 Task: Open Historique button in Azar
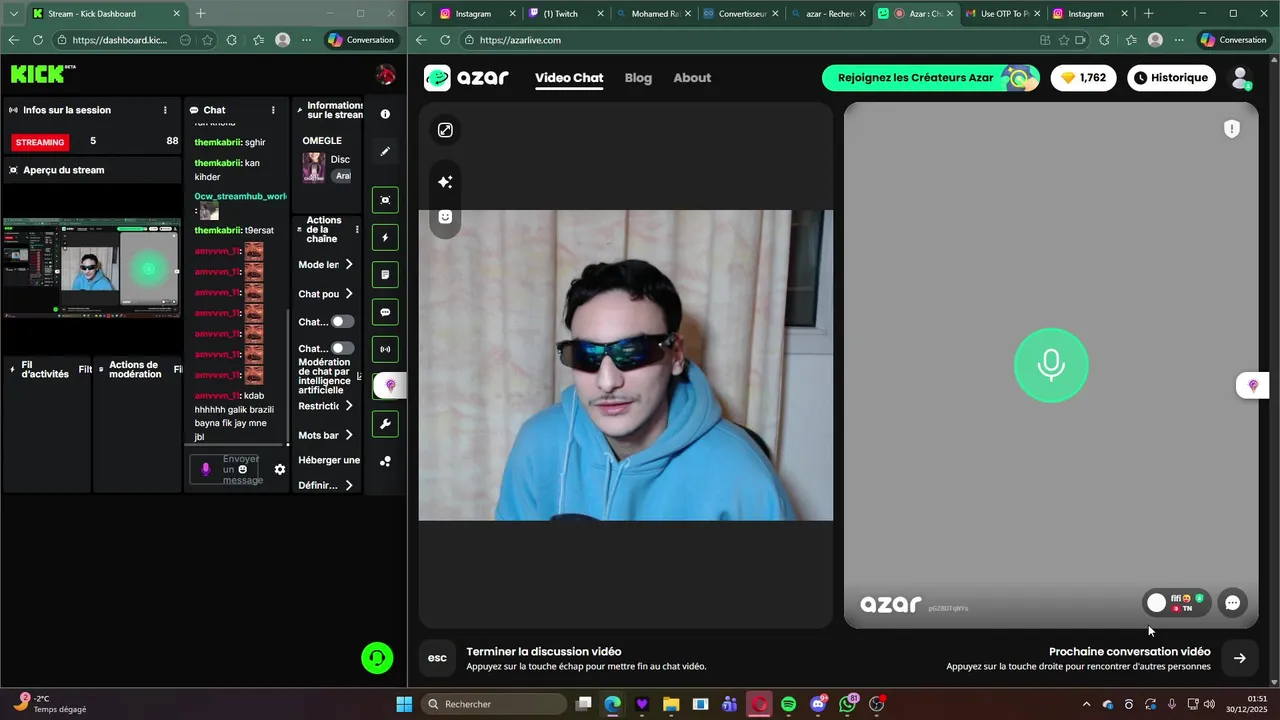(1171, 78)
